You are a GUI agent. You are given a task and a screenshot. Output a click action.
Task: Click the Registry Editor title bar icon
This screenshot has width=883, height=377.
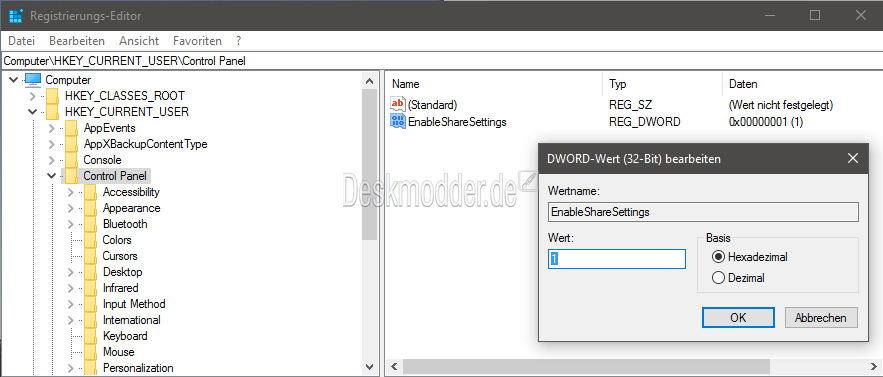click(x=15, y=16)
